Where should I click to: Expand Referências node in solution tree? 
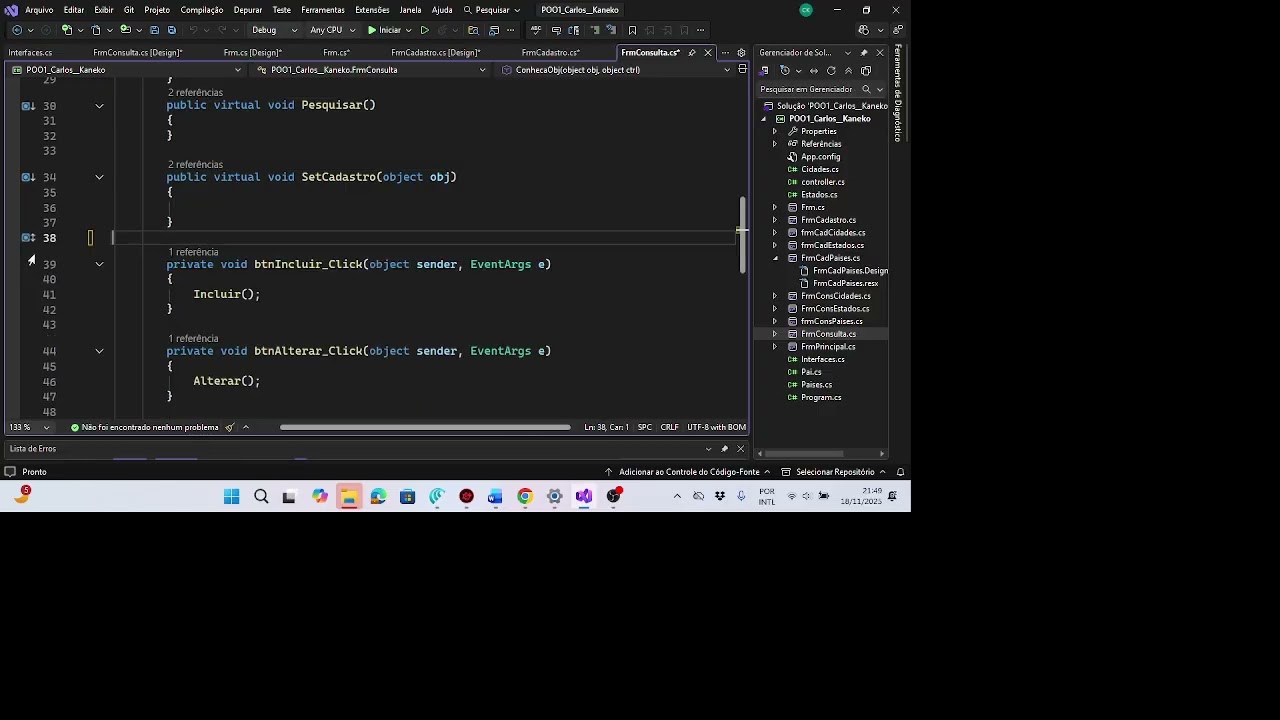click(x=774, y=144)
